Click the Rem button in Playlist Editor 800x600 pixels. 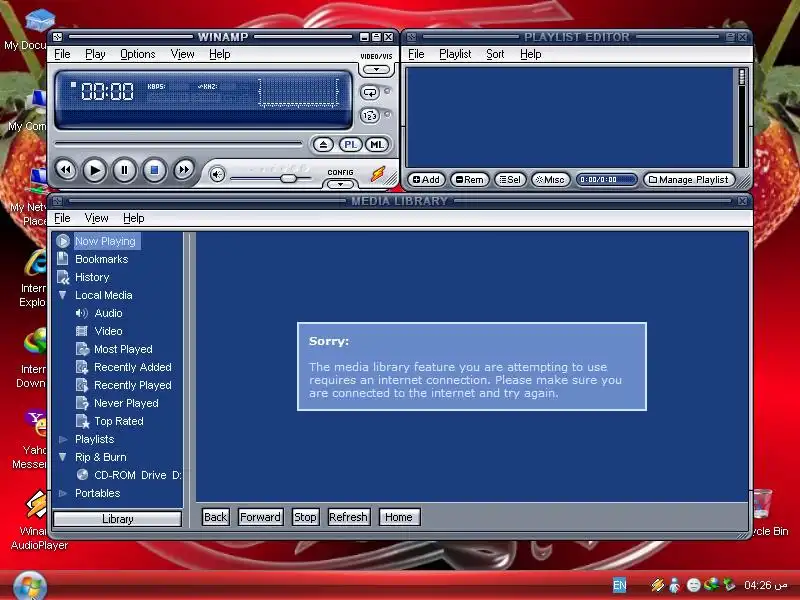469,180
